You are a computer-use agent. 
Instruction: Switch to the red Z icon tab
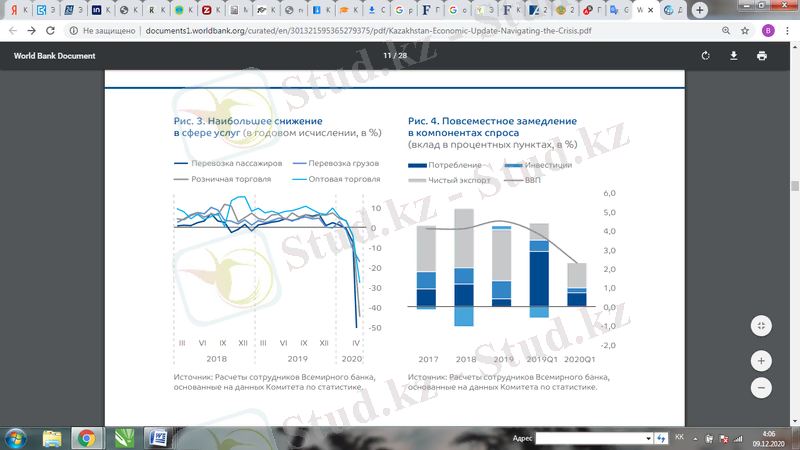coord(211,10)
